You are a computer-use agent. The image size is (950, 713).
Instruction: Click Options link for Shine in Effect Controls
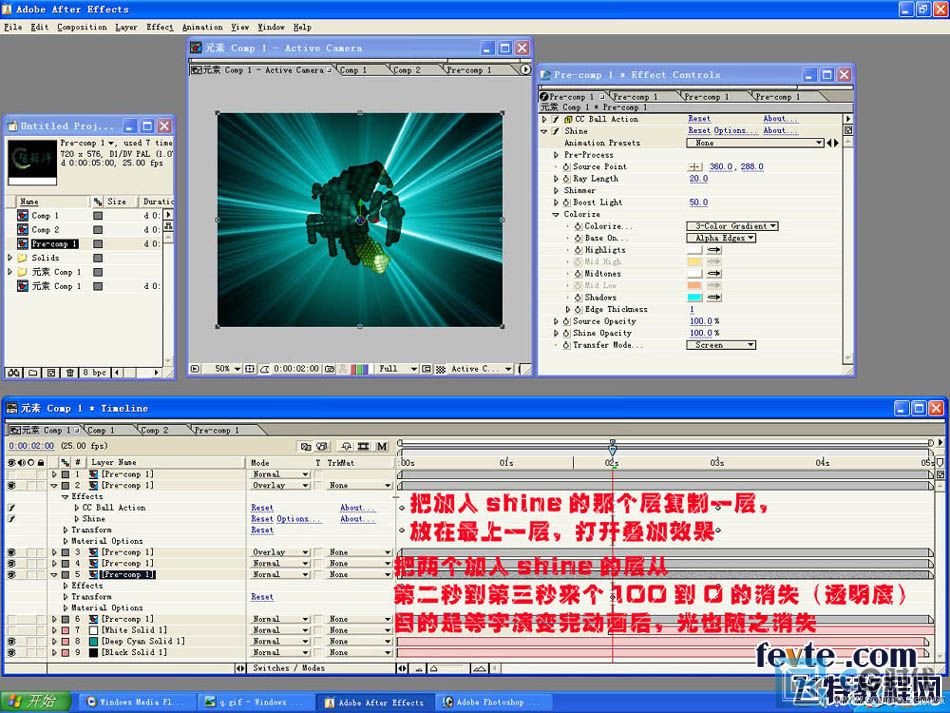(x=736, y=131)
